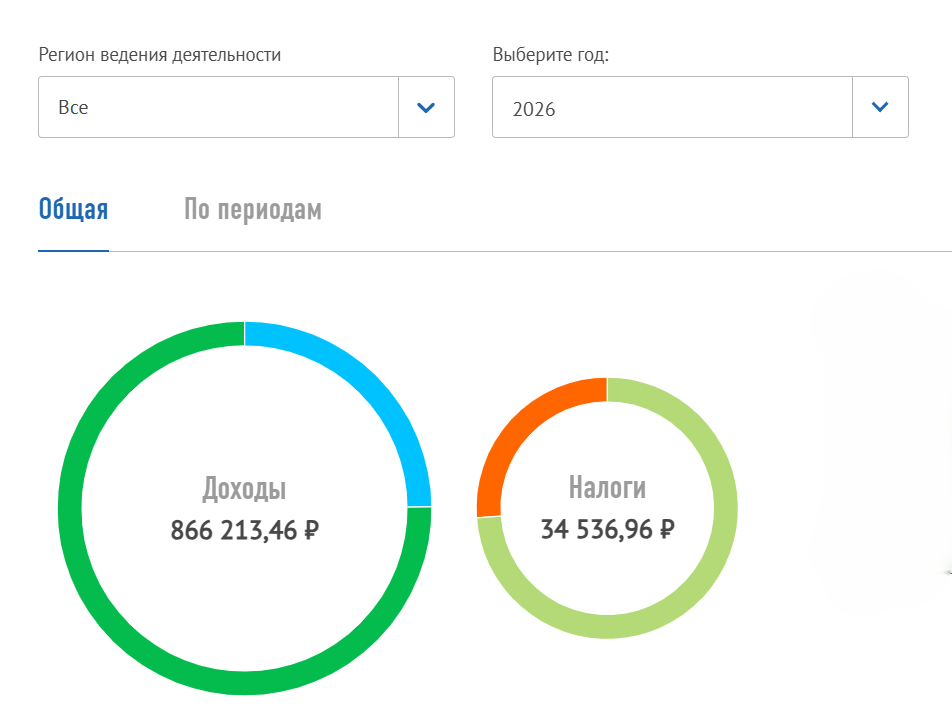Open the year dropdown showing 2026
Viewport: 952px width, 724px height.
pos(672,107)
